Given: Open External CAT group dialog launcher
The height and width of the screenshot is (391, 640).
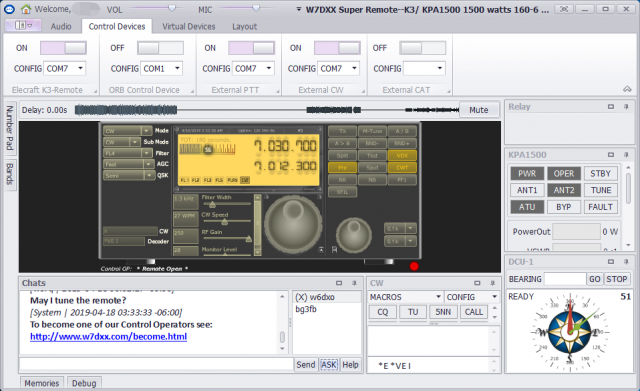Looking at the screenshot, I should click(448, 91).
